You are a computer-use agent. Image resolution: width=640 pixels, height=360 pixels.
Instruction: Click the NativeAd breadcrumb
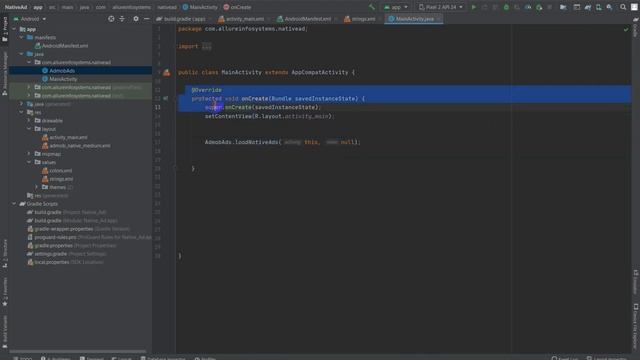pos(16,7)
